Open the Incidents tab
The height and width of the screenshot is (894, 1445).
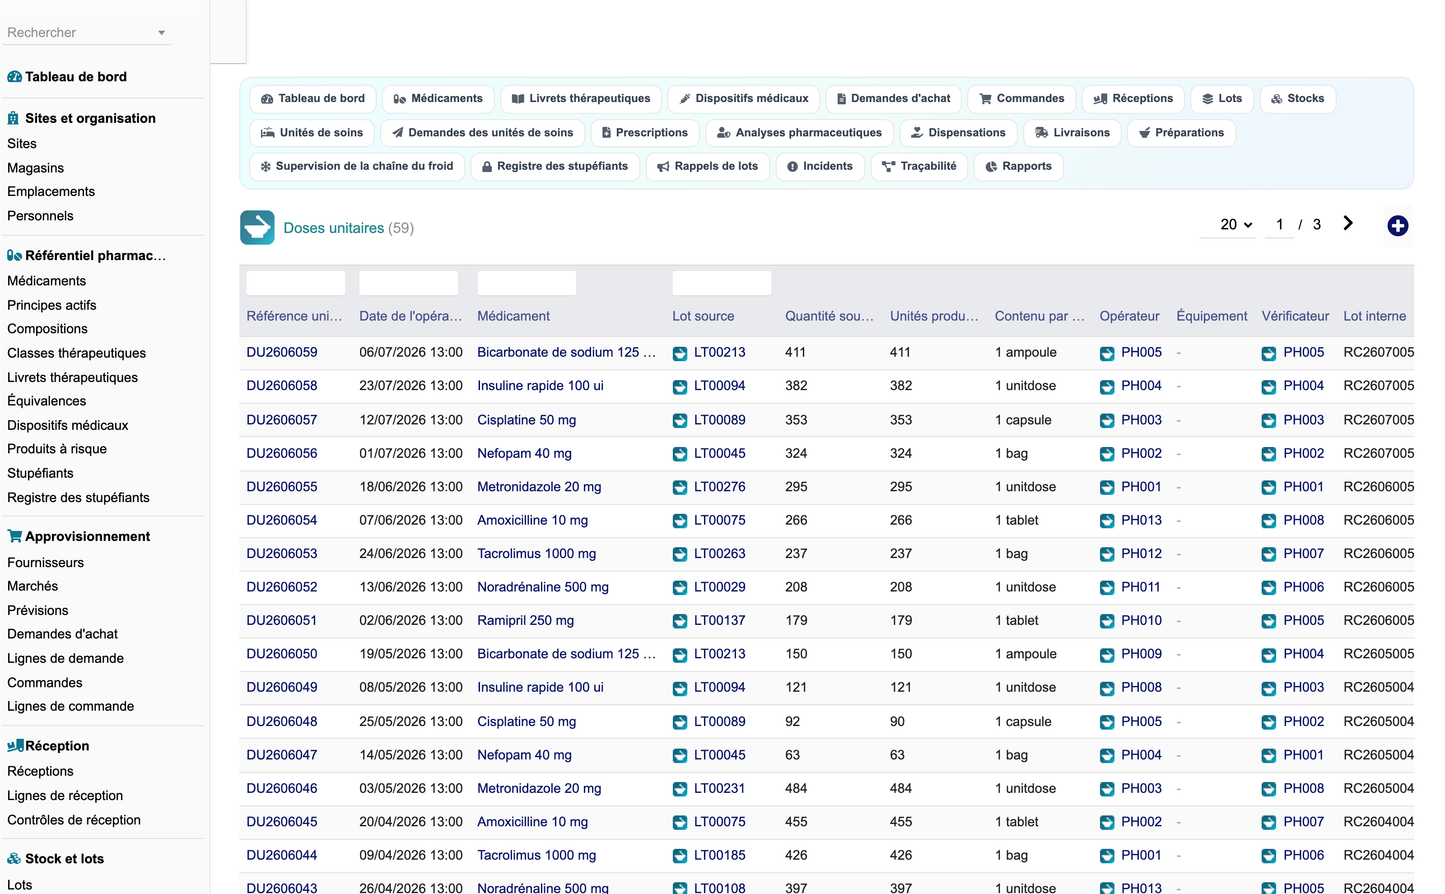click(x=820, y=166)
